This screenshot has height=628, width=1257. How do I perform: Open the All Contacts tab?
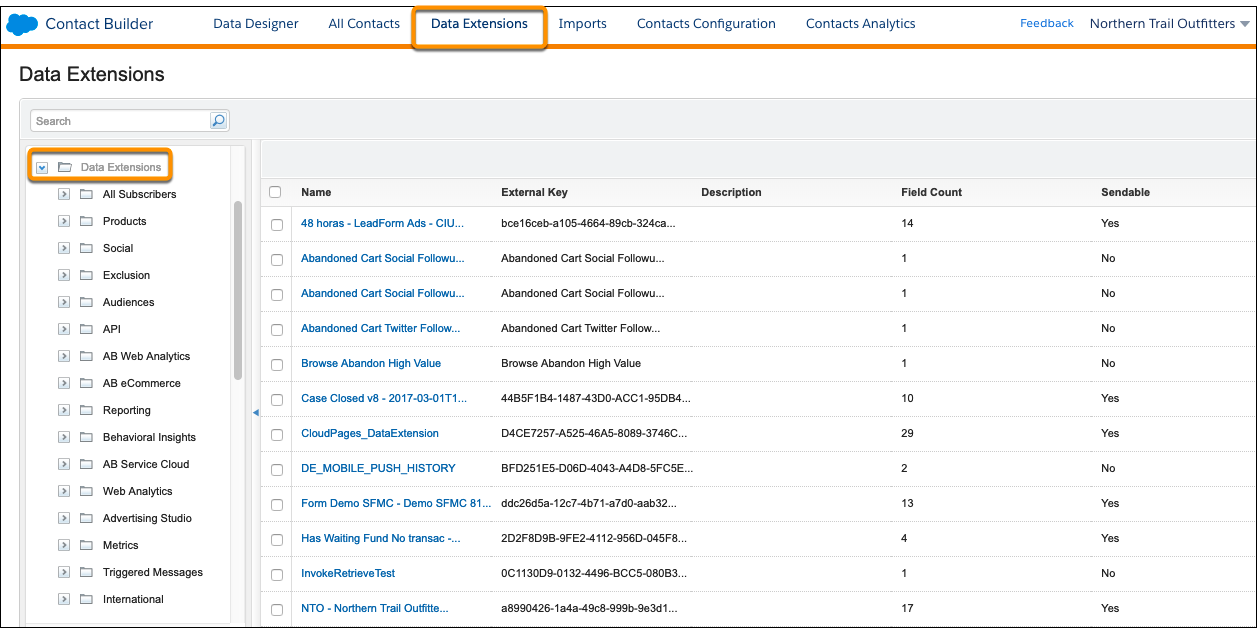click(x=364, y=24)
